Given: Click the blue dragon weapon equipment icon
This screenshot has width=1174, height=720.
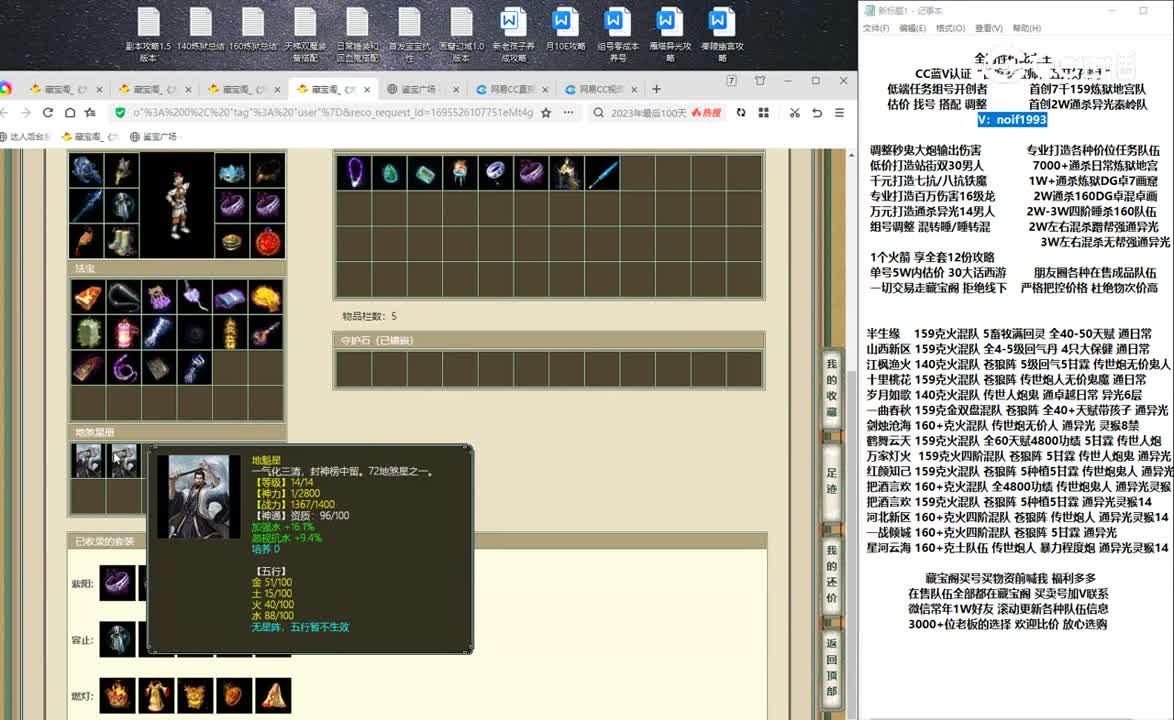Looking at the screenshot, I should (86, 171).
